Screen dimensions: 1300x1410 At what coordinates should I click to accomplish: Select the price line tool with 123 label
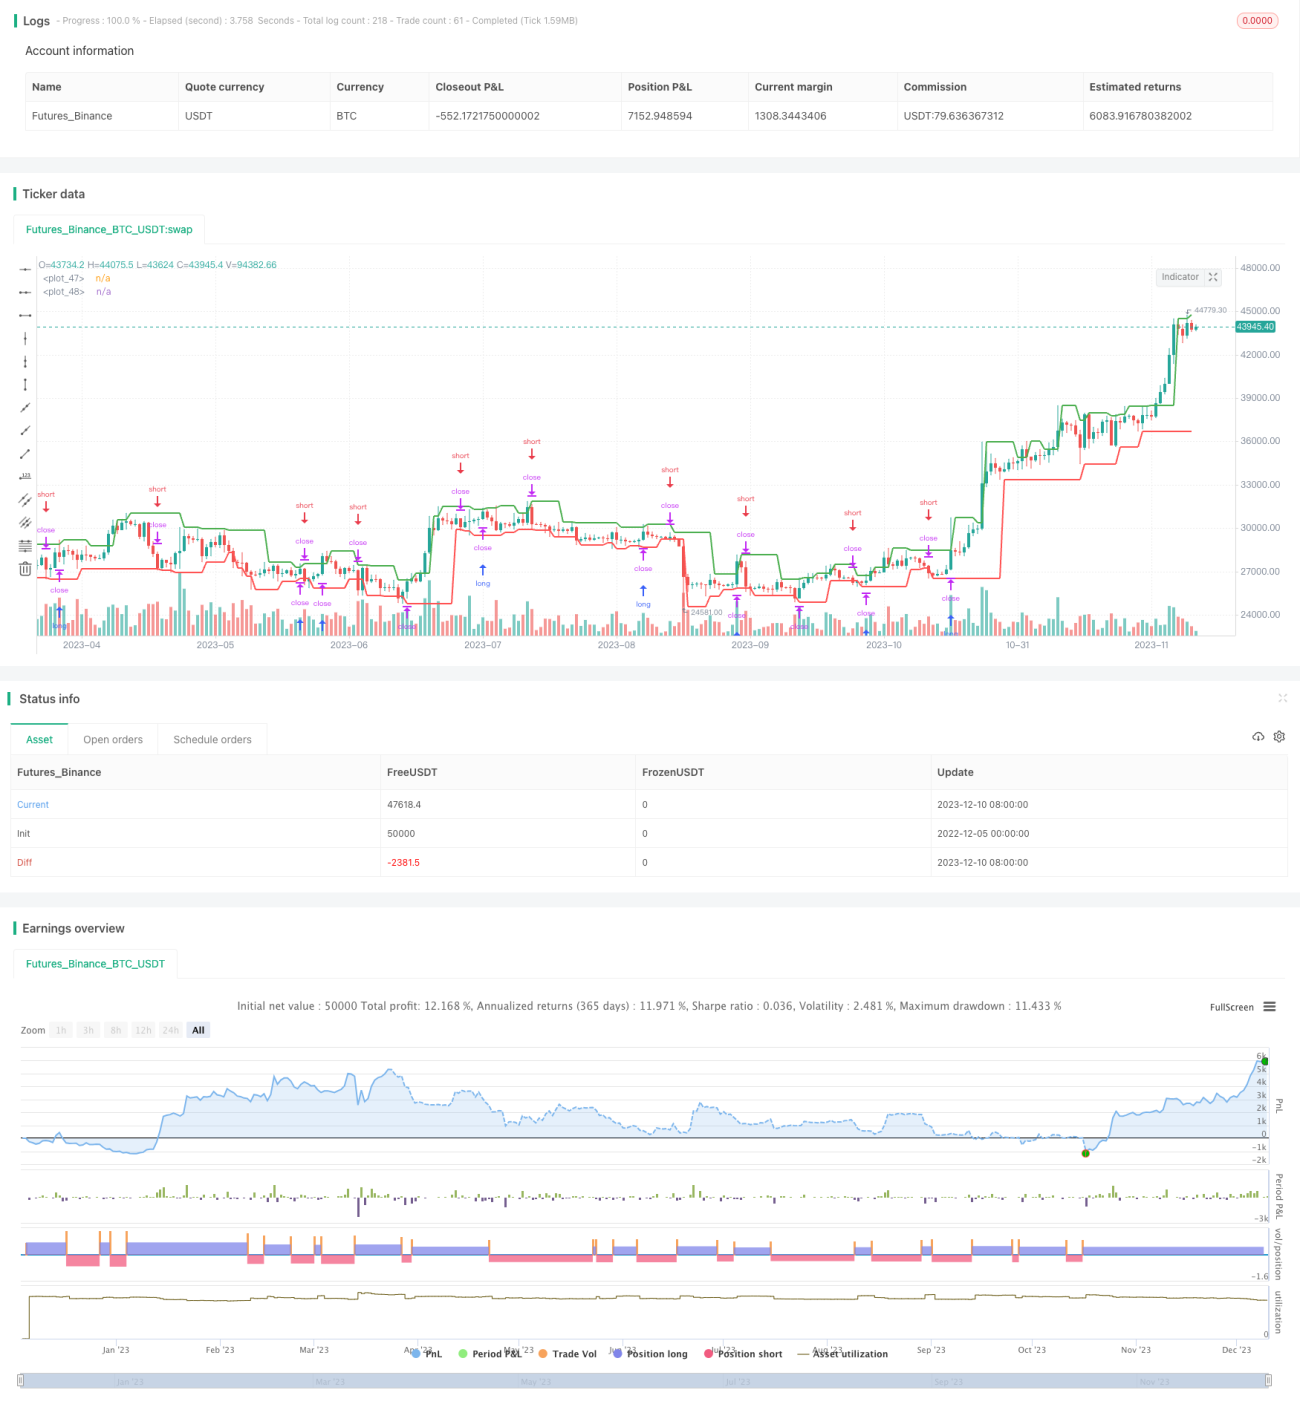tap(25, 476)
